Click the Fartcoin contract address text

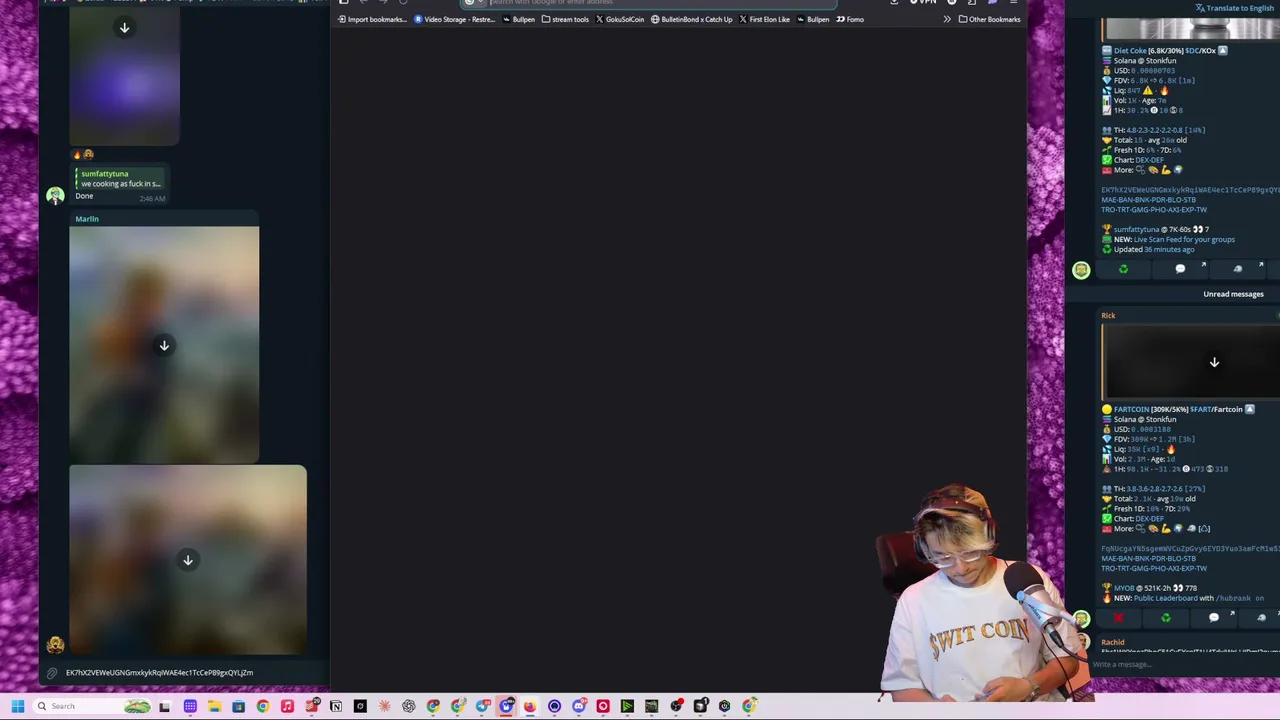(x=1190, y=549)
